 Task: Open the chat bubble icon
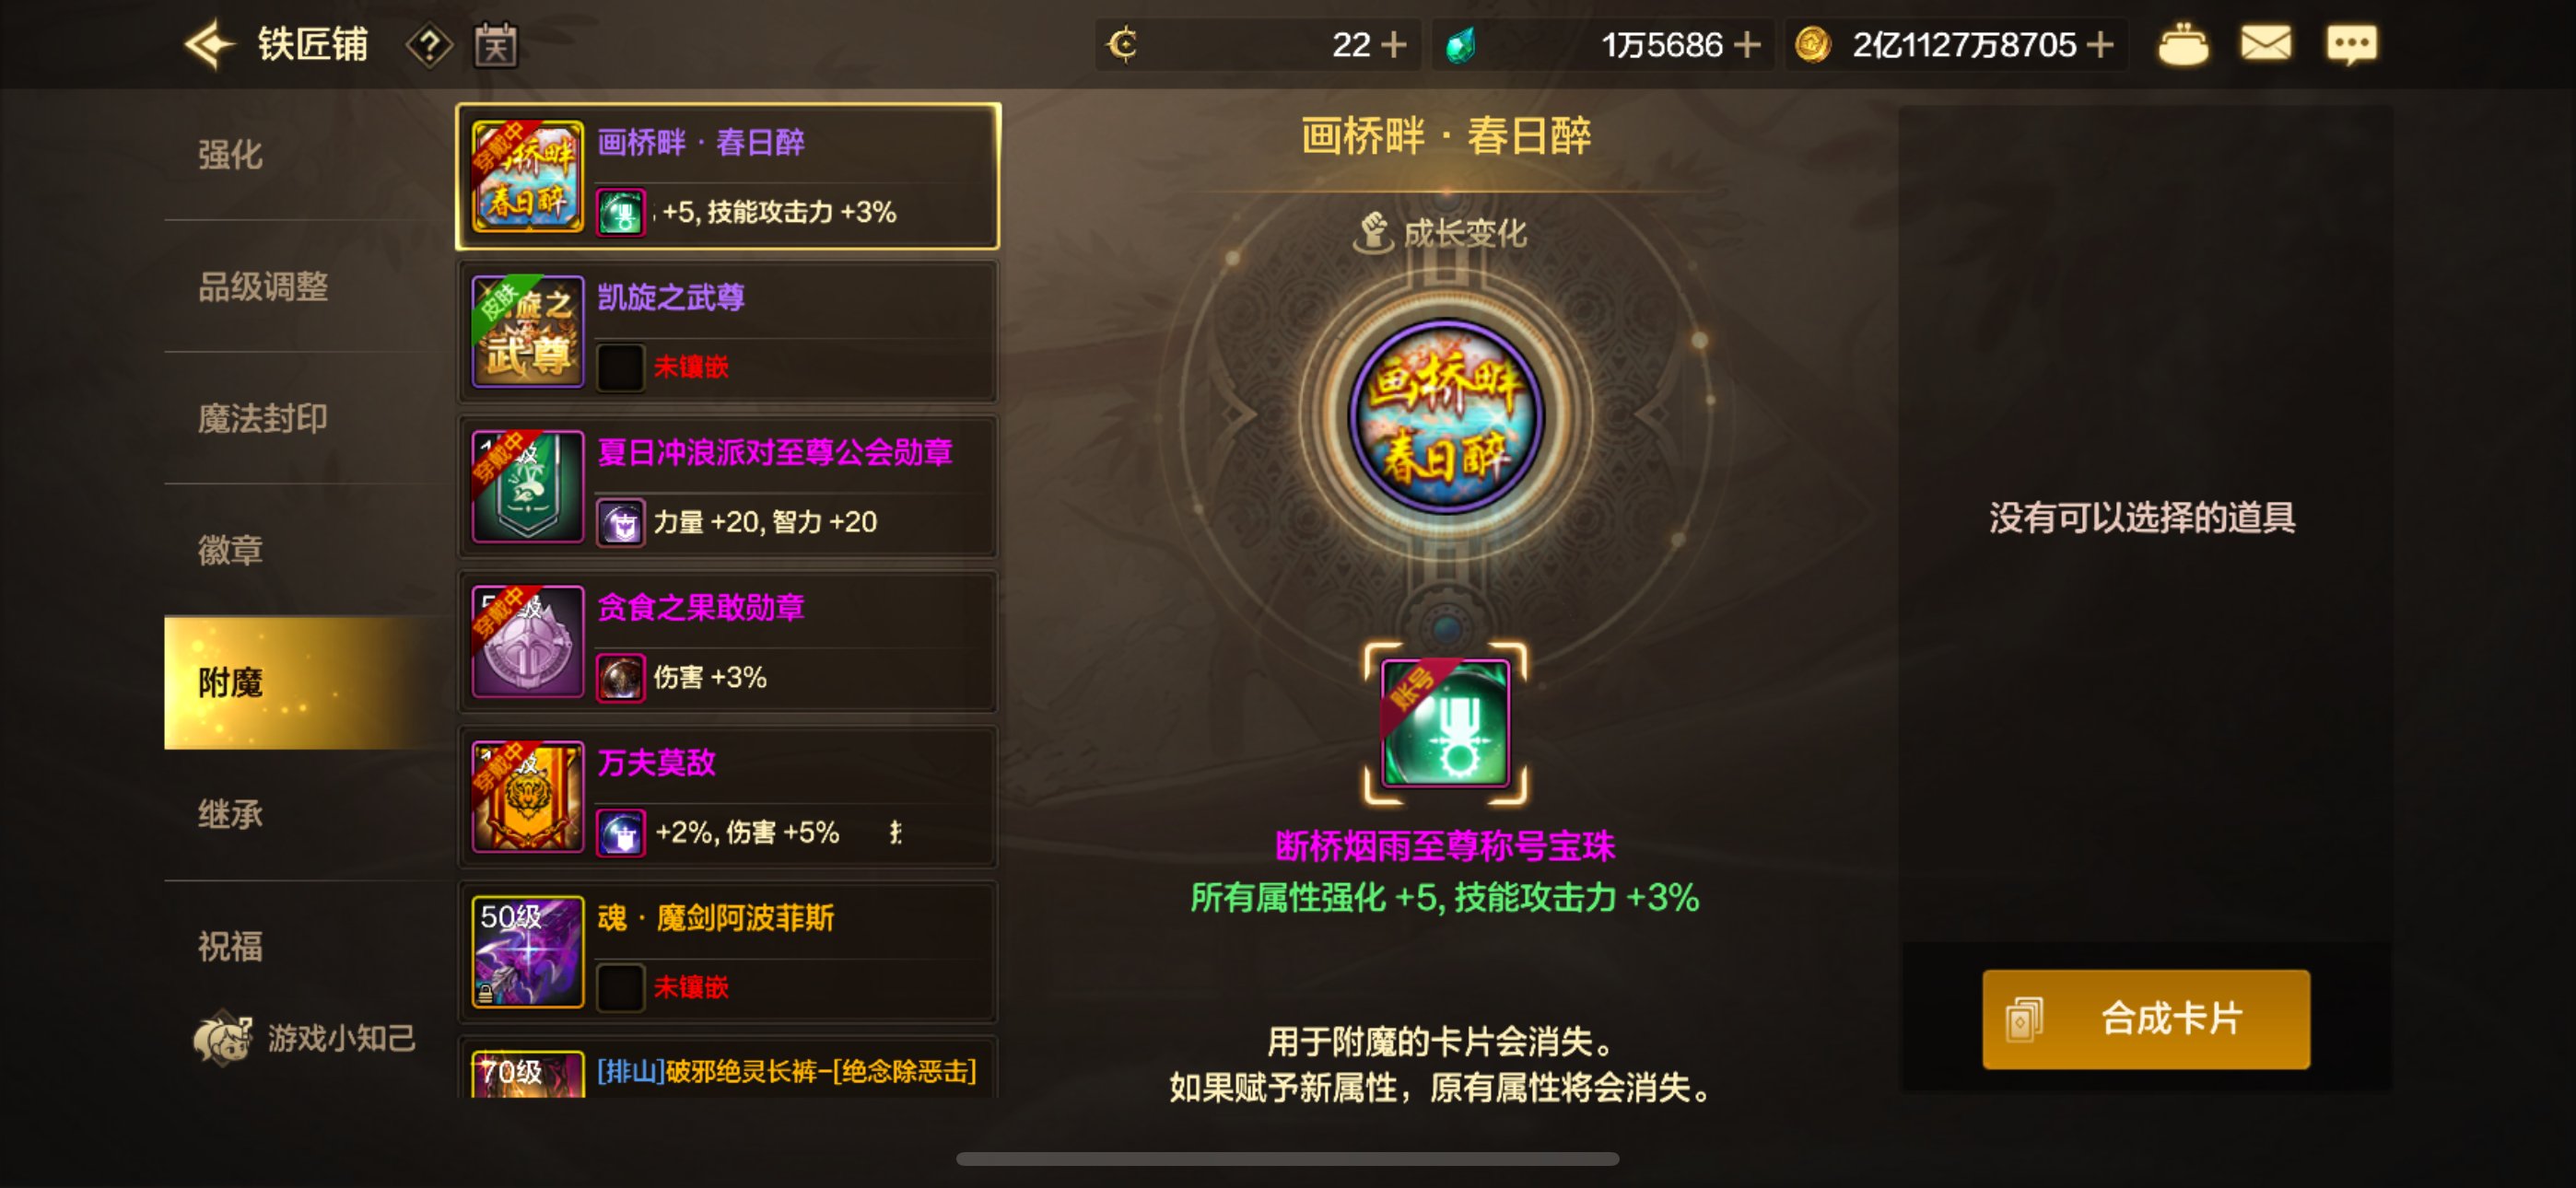pyautogui.click(x=2351, y=45)
